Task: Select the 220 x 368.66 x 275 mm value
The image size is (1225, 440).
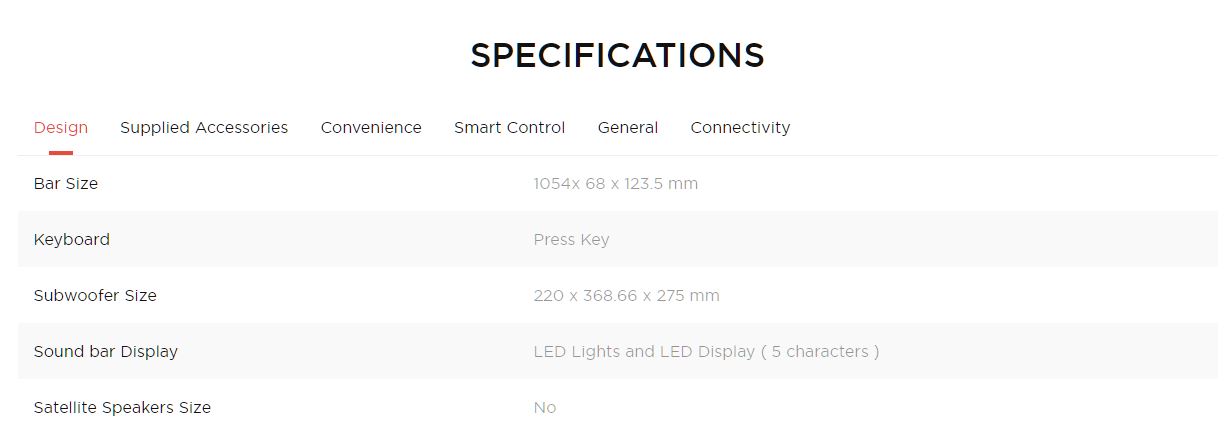Action: click(626, 296)
